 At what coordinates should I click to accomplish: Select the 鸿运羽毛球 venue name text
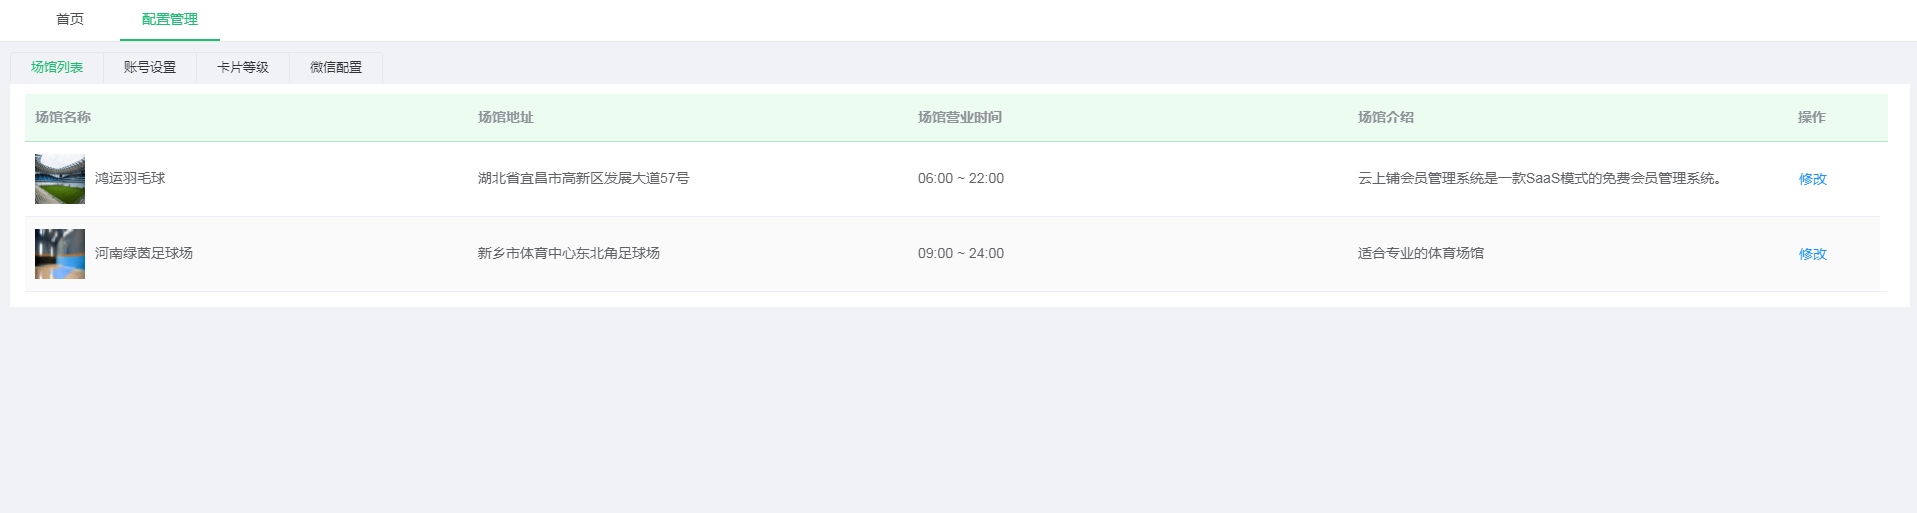[x=130, y=178]
